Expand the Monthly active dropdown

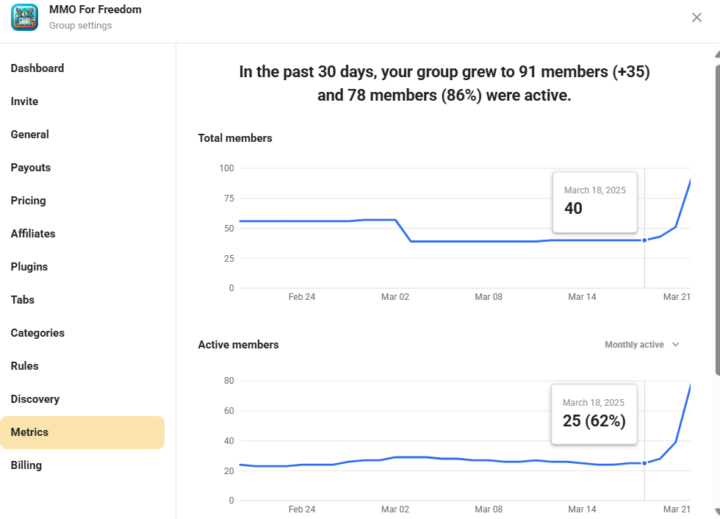(x=641, y=344)
